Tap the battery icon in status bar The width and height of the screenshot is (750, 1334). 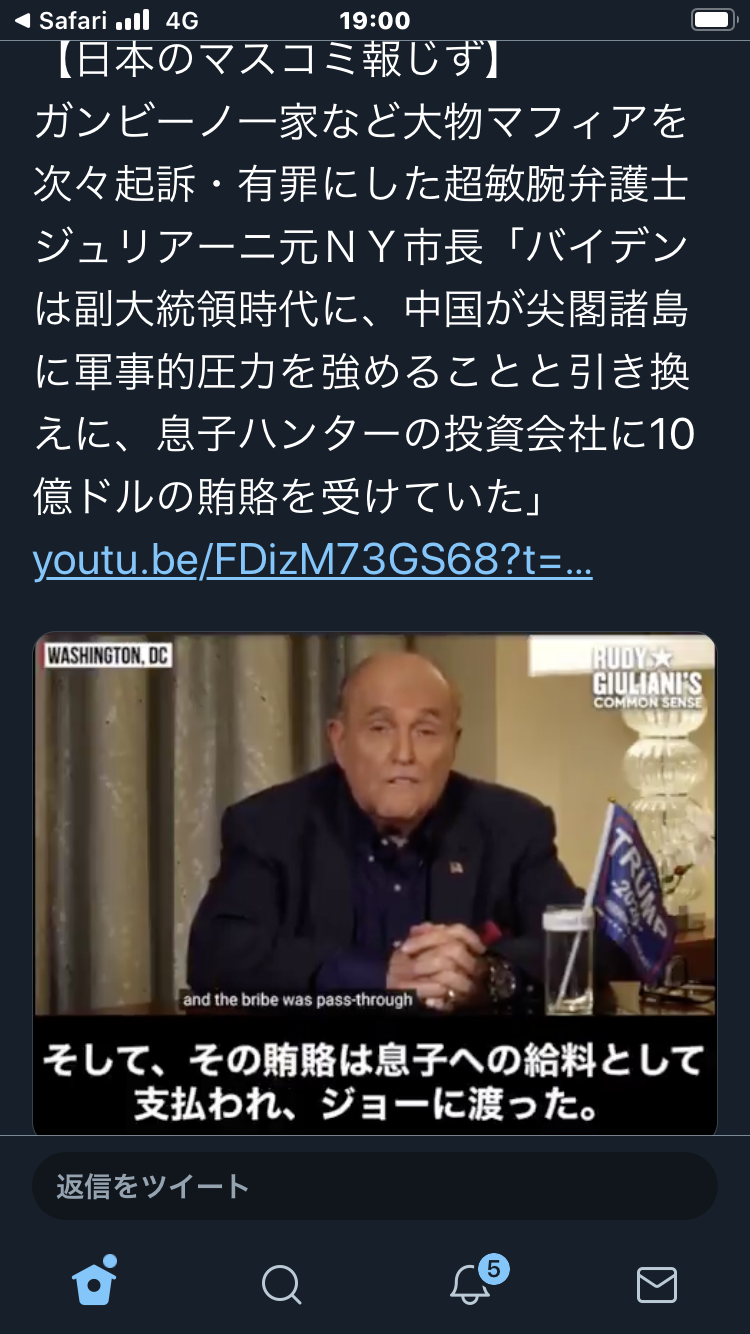[714, 20]
